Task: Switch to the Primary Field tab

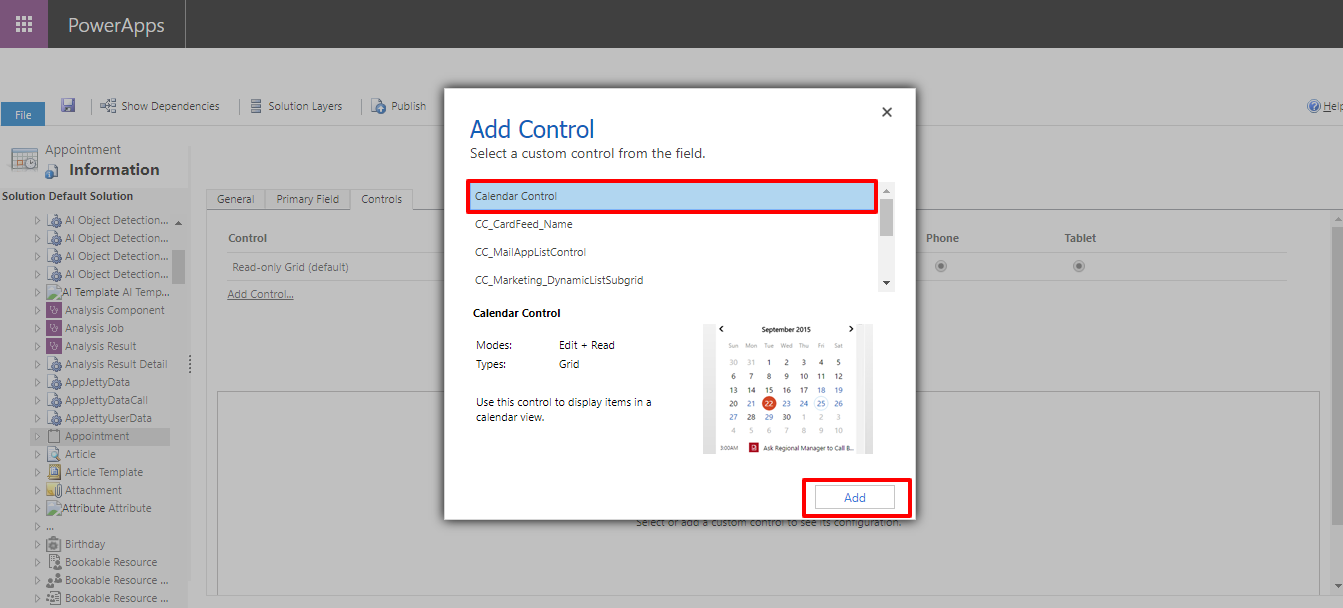Action: tap(307, 199)
